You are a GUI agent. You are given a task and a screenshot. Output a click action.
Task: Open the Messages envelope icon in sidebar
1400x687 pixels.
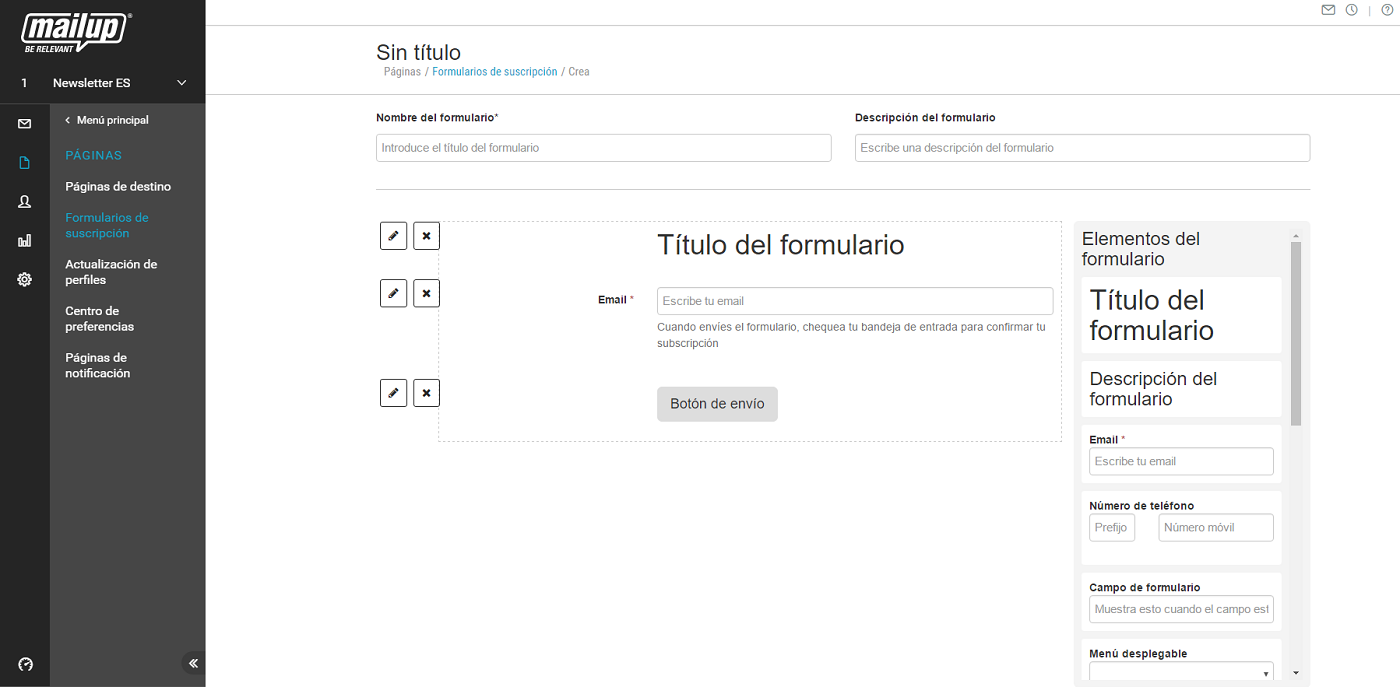25,124
